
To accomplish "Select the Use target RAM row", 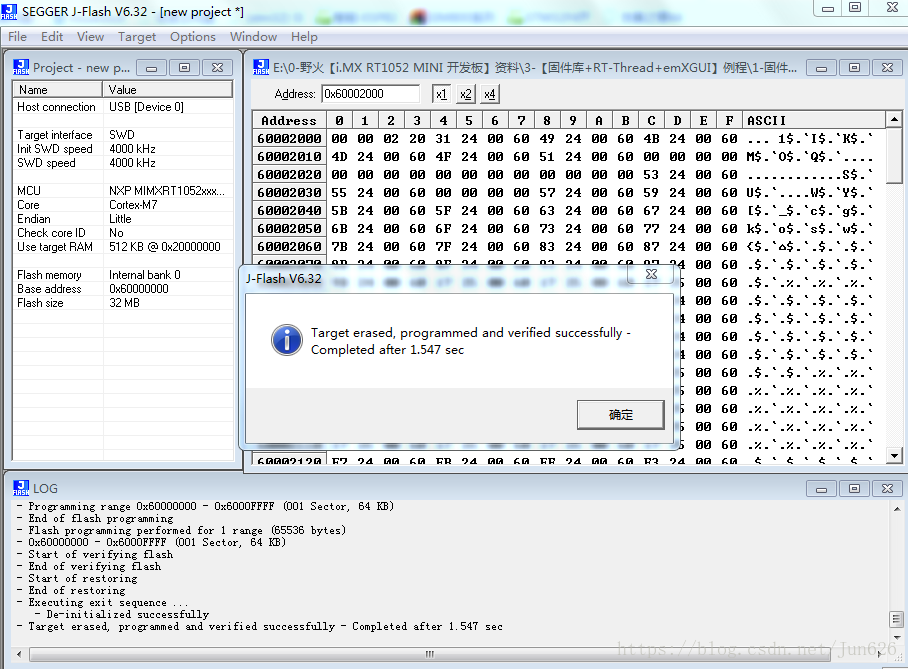I will (123, 247).
